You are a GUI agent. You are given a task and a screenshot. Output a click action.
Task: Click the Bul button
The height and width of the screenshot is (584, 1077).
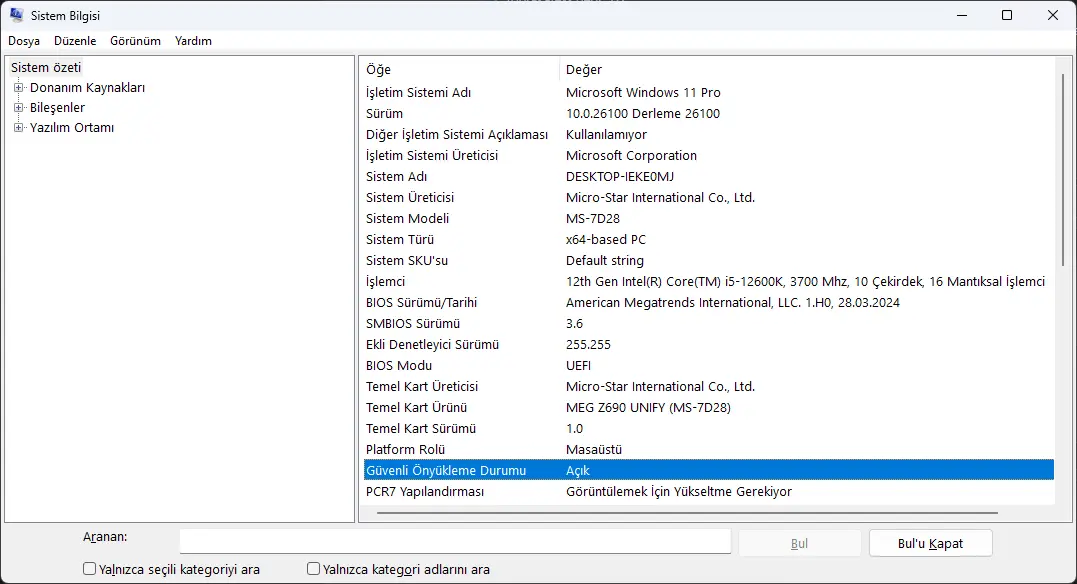[799, 543]
